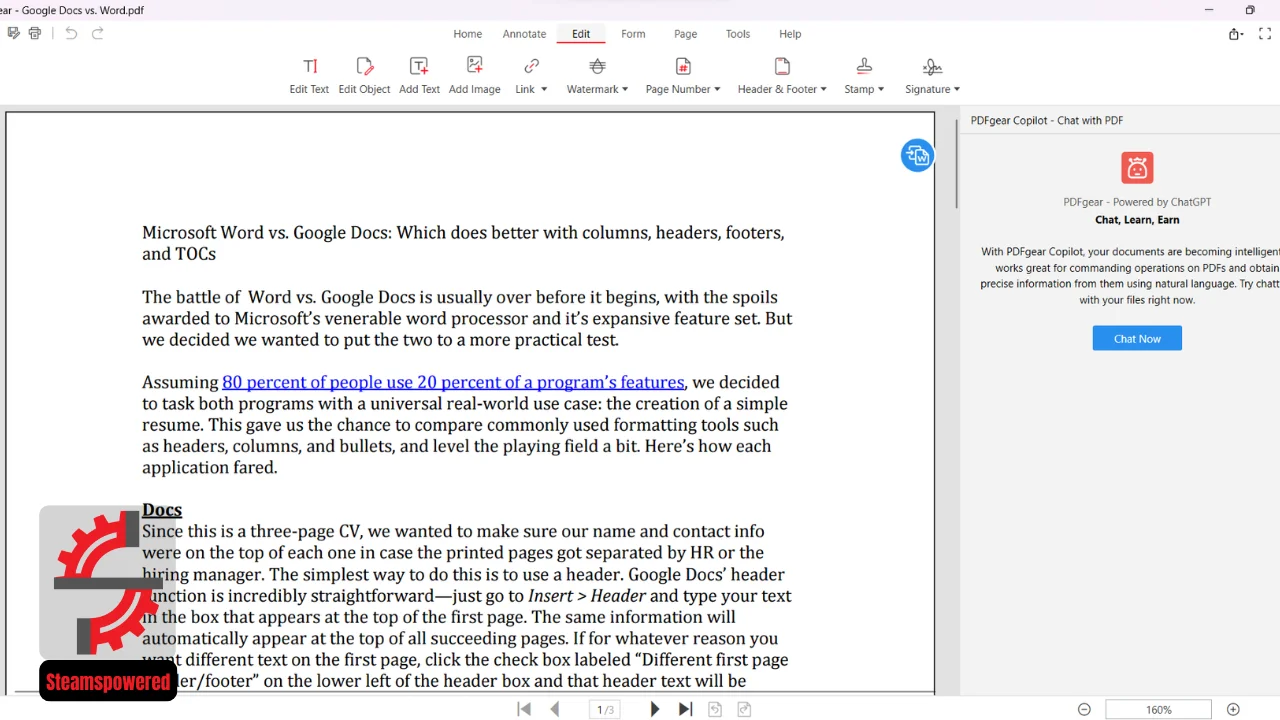The image size is (1280, 720).
Task: Switch to the Page tab
Action: pos(685,34)
